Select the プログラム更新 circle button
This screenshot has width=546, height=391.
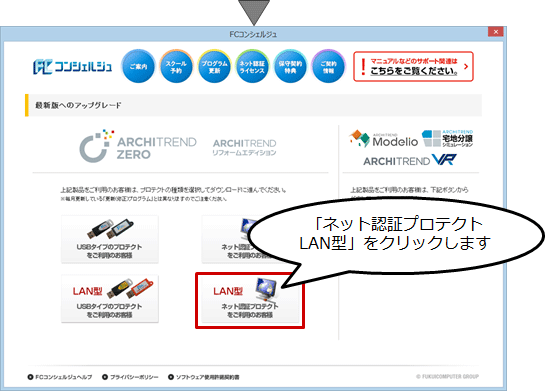pyautogui.click(x=214, y=66)
